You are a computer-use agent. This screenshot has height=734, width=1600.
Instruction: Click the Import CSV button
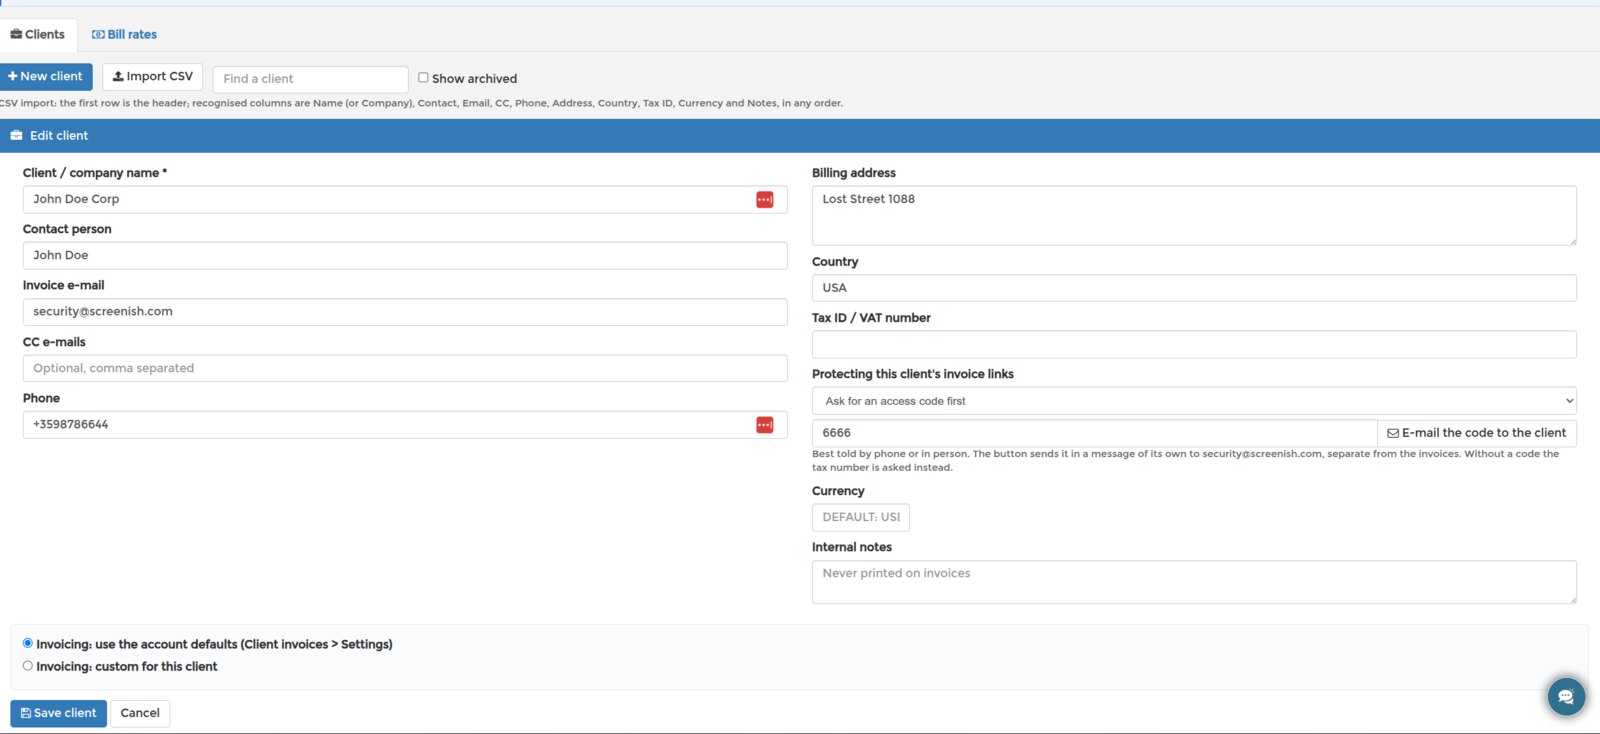point(153,77)
